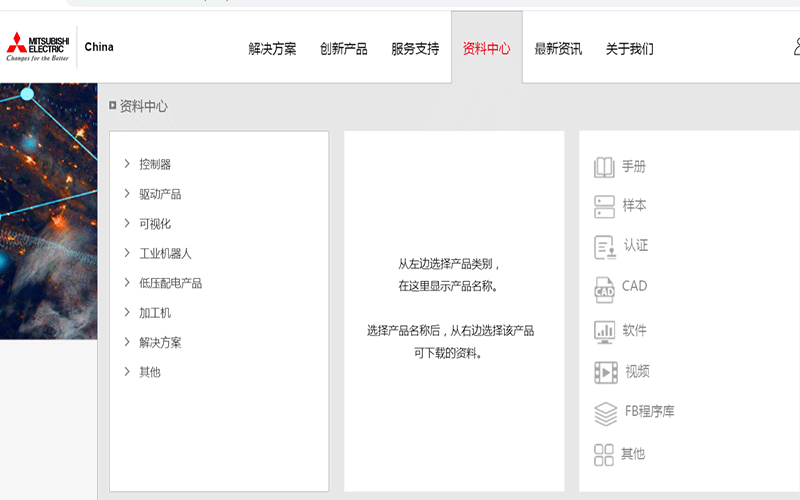Click the 软件 software chart icon
This screenshot has width=800, height=500.
(604, 331)
